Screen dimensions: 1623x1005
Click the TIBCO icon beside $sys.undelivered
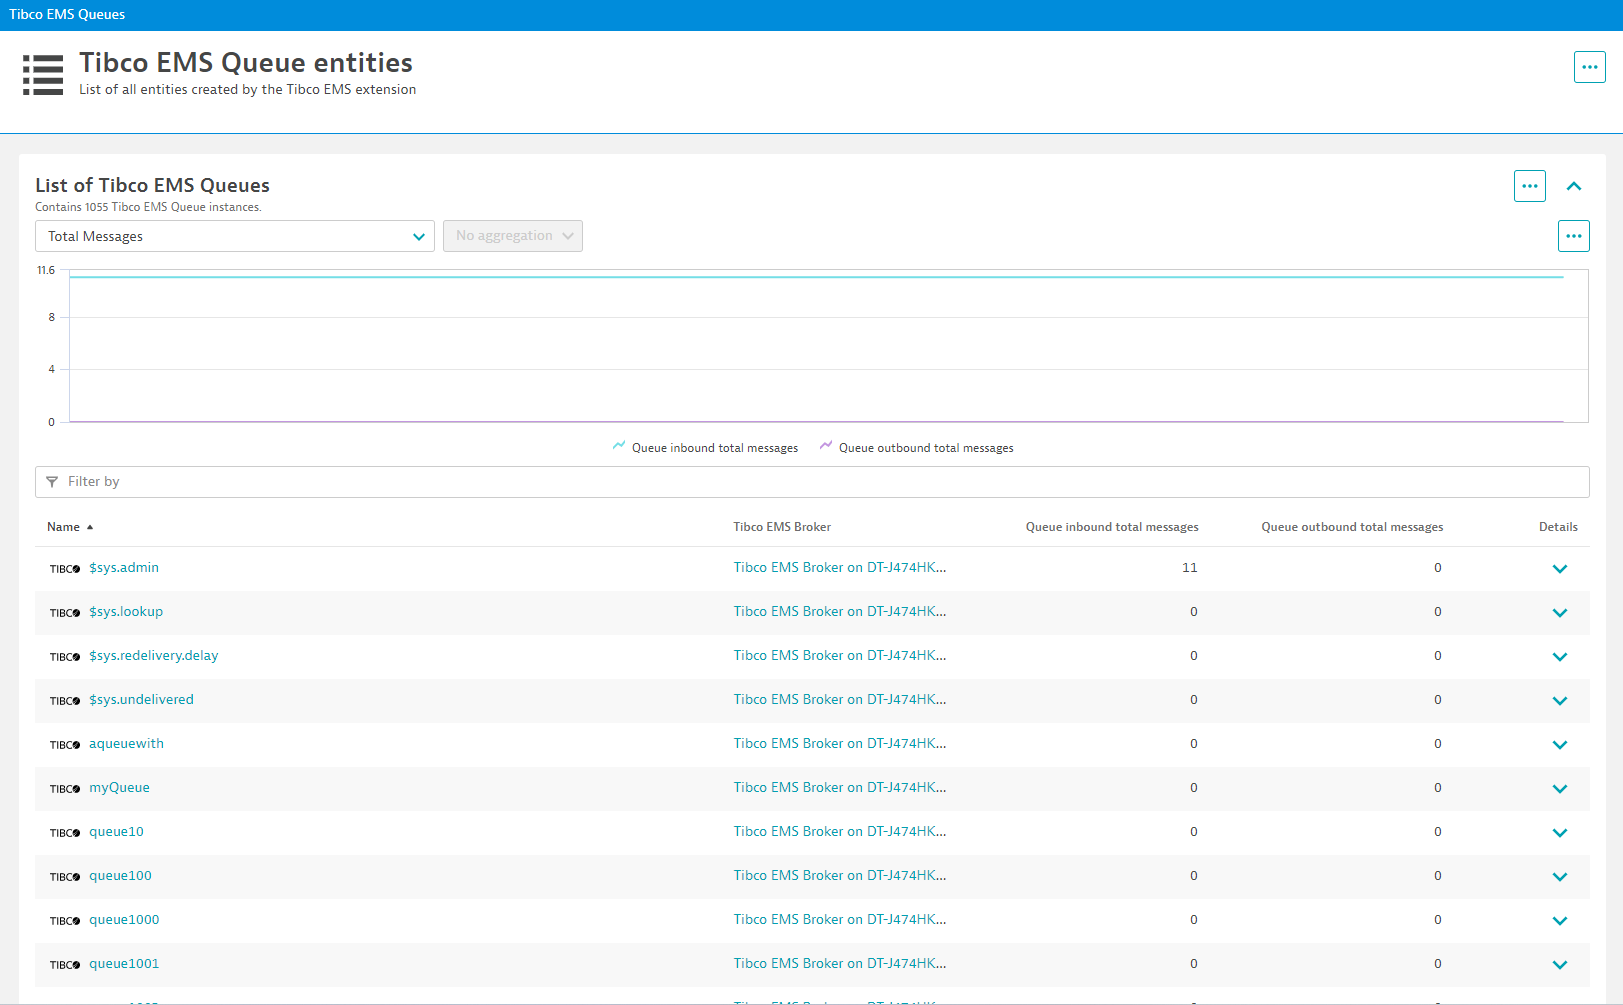[65, 701]
